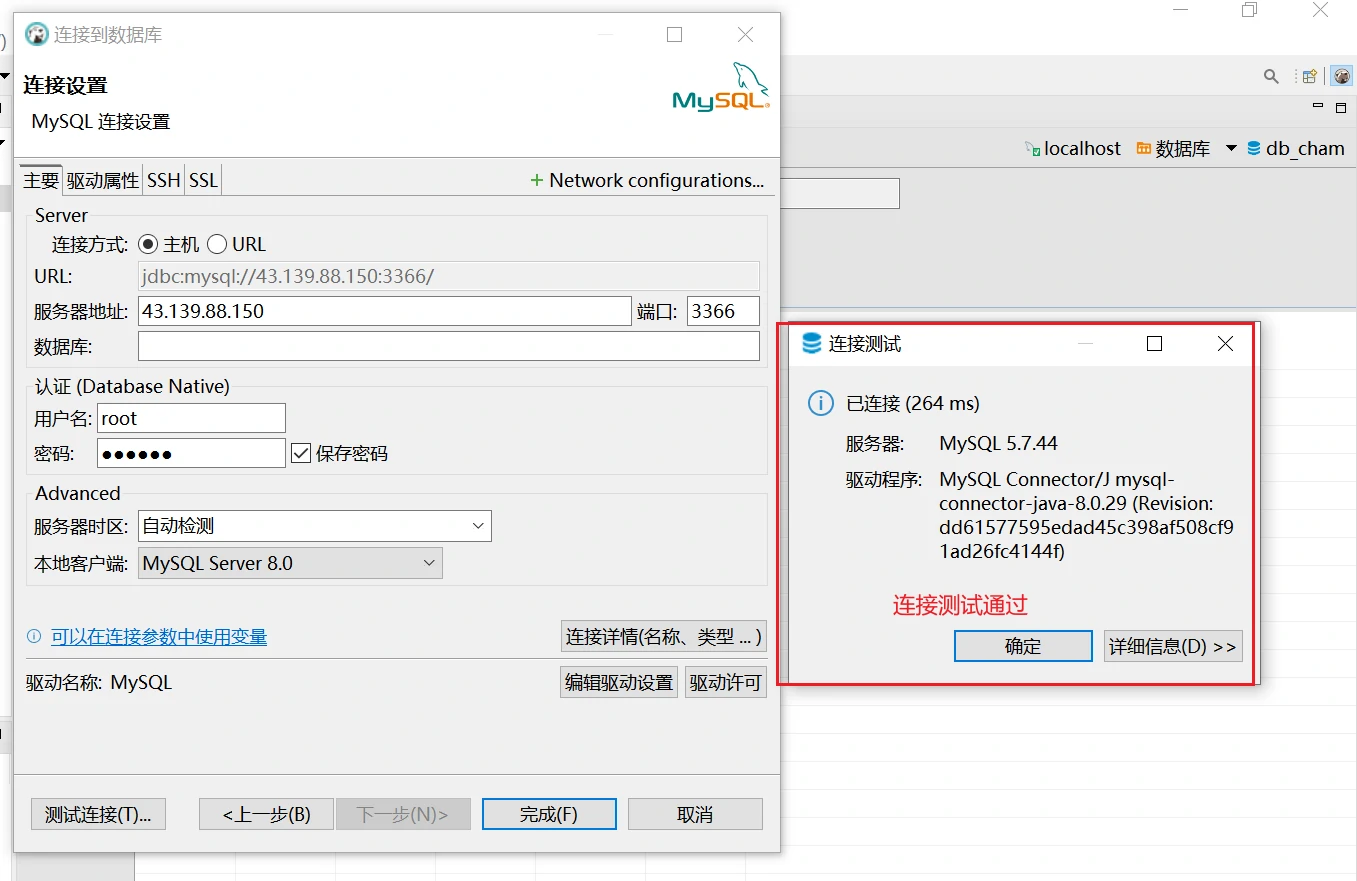The image size is (1357, 881).
Task: Click the 驱动许可 button
Action: click(726, 683)
